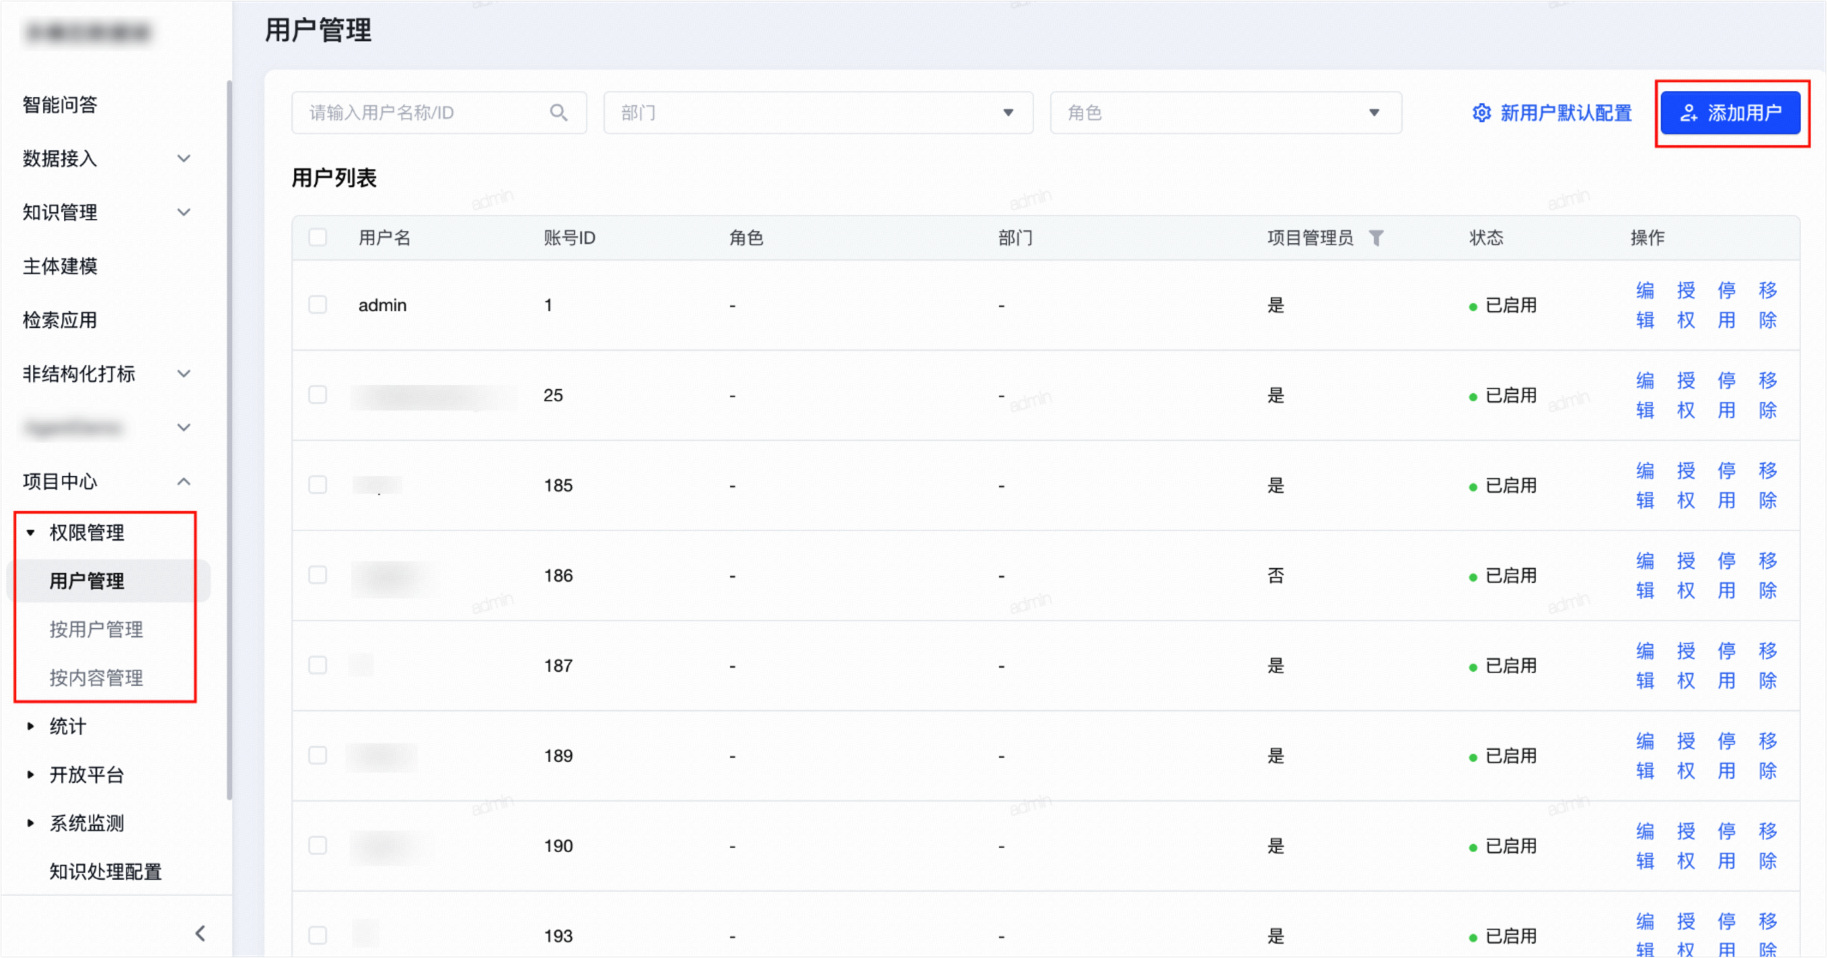The width and height of the screenshot is (1827, 958).
Task: Click 移除 for account ID 190
Action: coord(1768,845)
